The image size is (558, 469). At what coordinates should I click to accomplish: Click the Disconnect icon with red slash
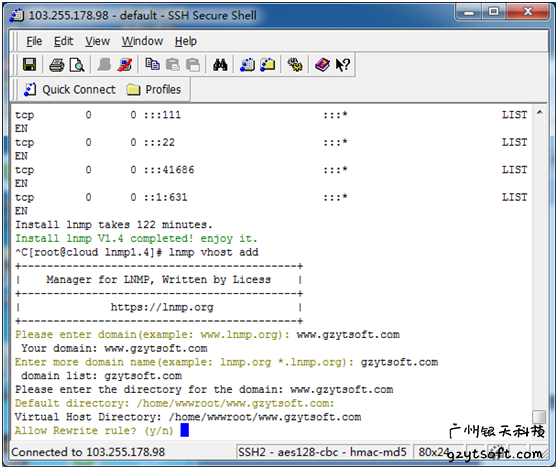point(125,65)
